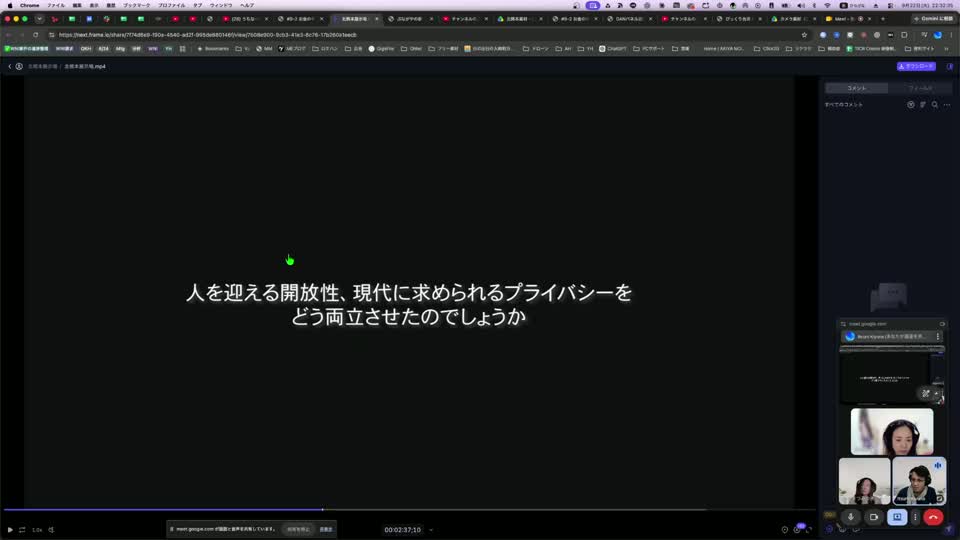Image resolution: width=960 pixels, height=540 pixels.
Task: End call with red hang-up button
Action: 933,517
